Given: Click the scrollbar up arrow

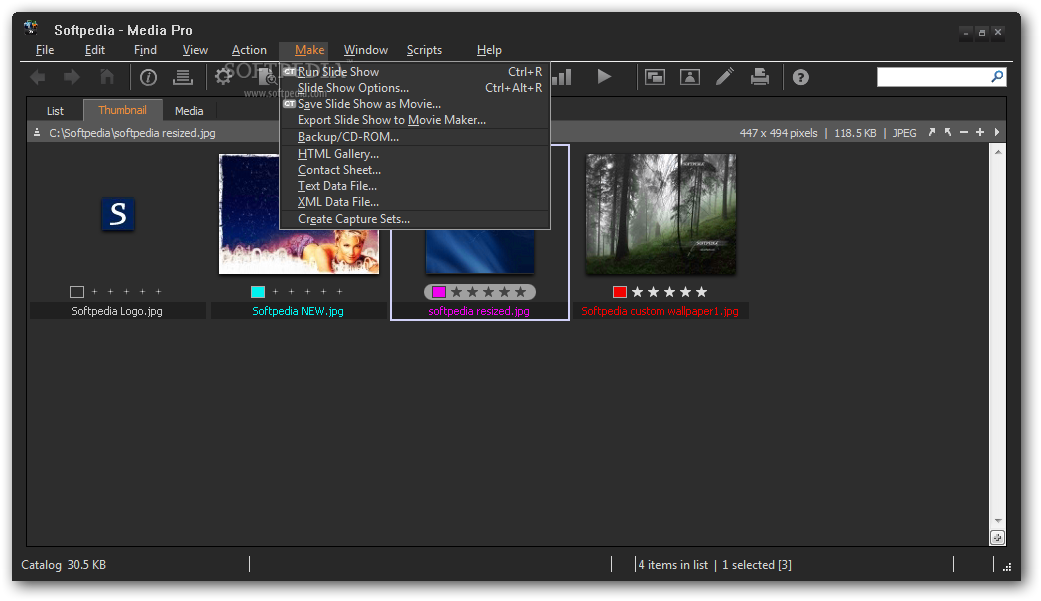Looking at the screenshot, I should [997, 152].
